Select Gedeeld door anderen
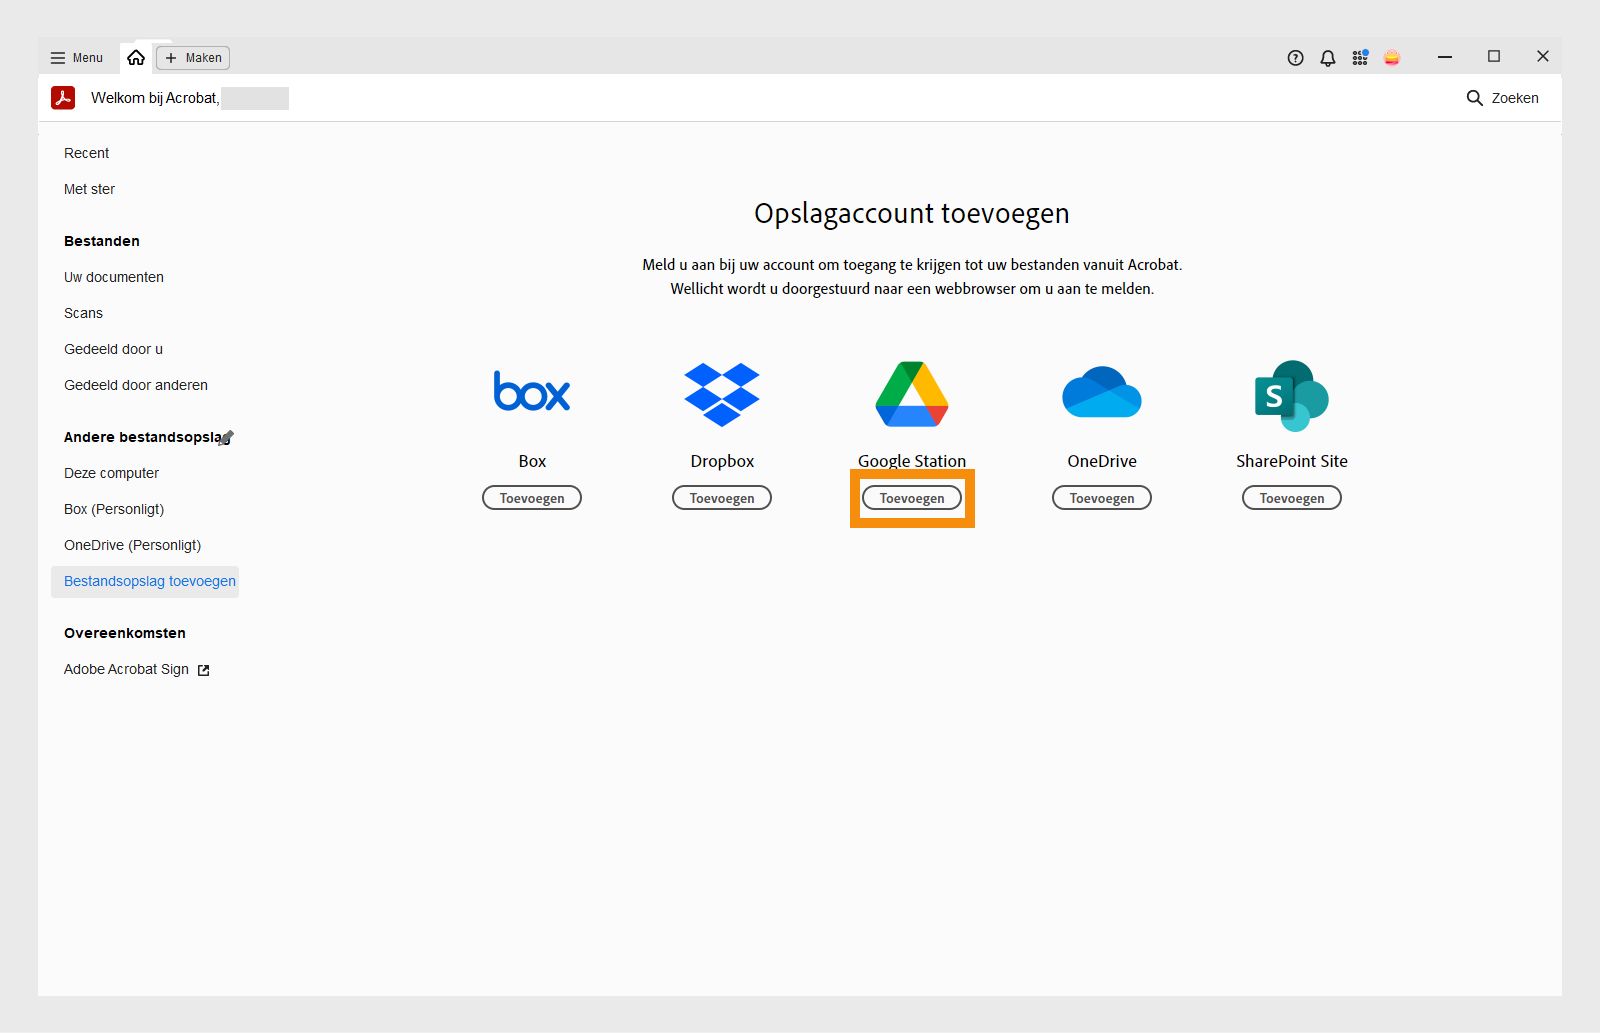This screenshot has height=1033, width=1600. click(x=135, y=385)
